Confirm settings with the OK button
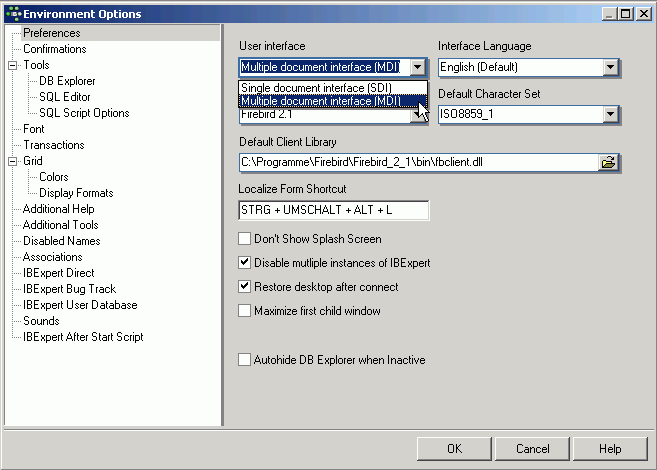The height and width of the screenshot is (470, 657). 454,449
